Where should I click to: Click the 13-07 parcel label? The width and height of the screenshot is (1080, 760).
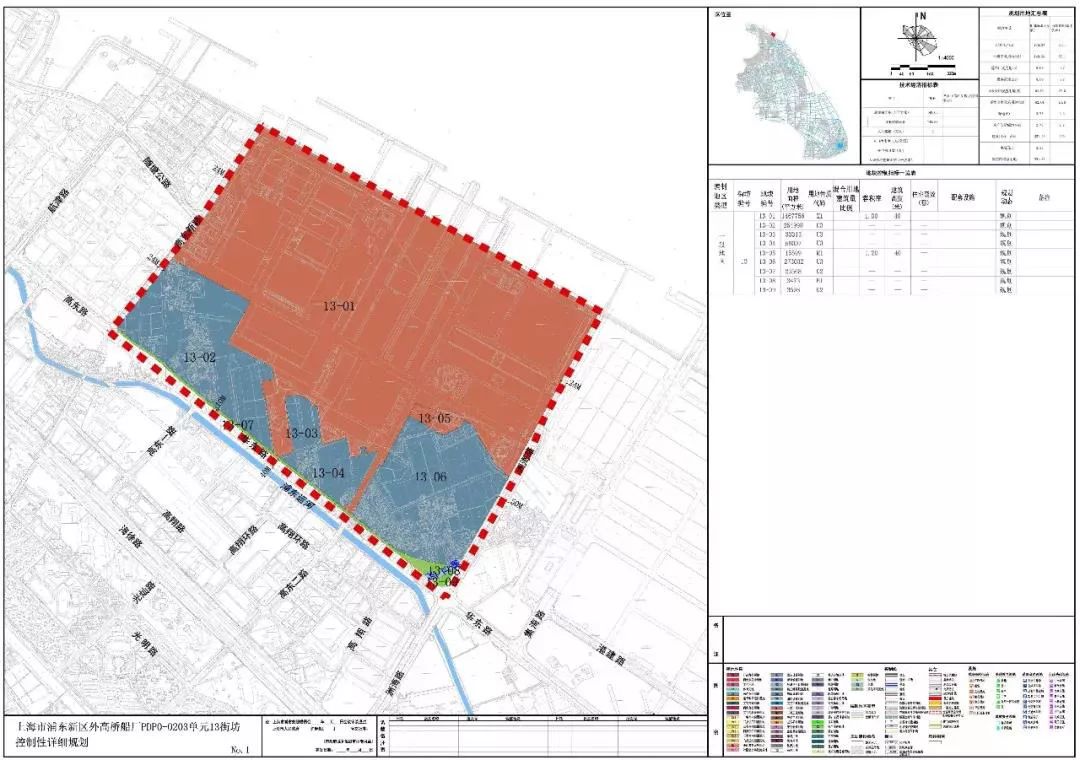241,427
